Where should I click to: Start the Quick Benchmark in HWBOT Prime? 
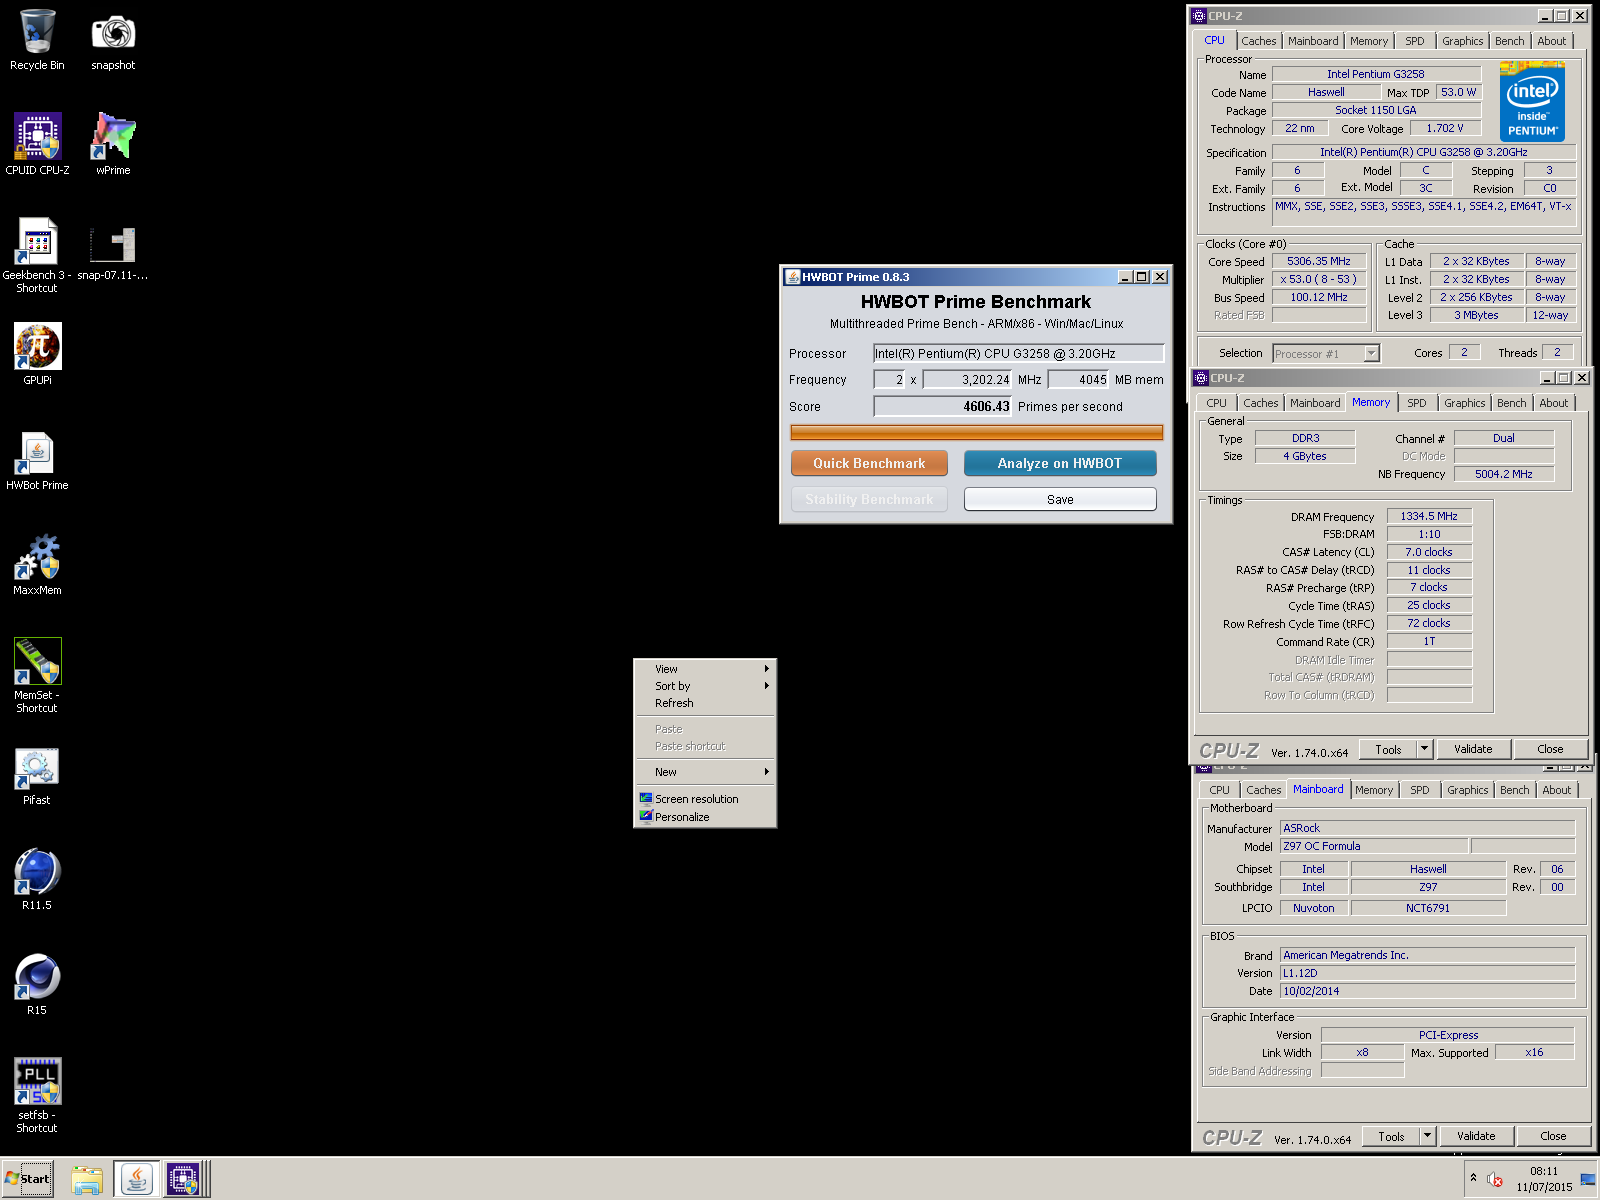click(869, 463)
